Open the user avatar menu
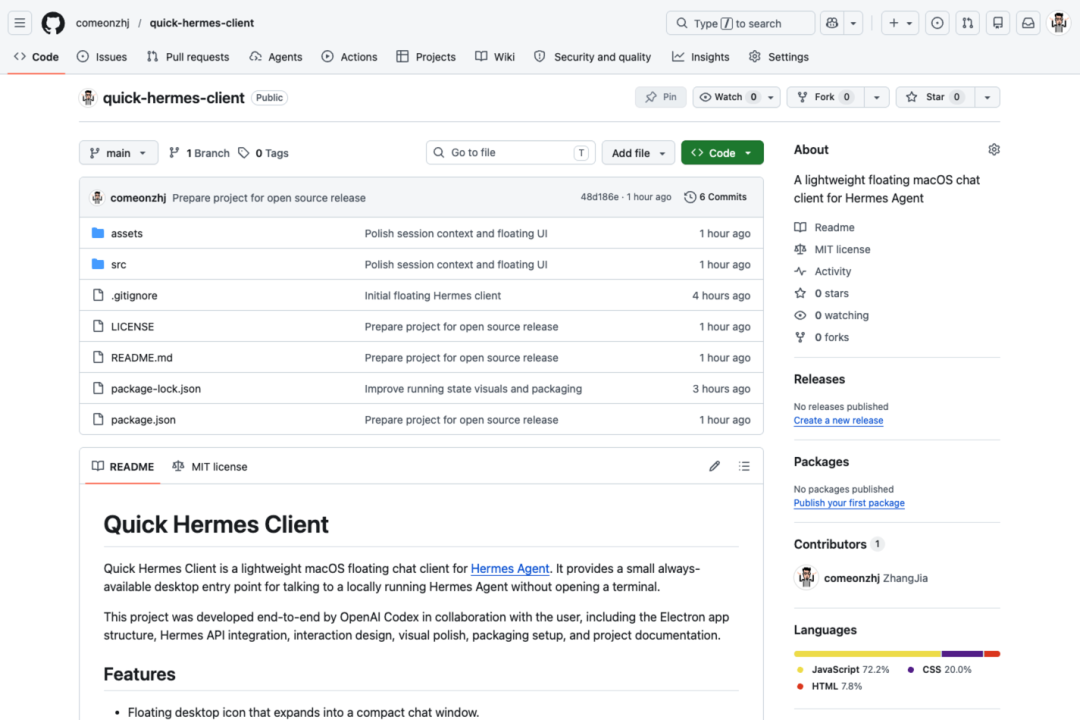 tap(1059, 23)
